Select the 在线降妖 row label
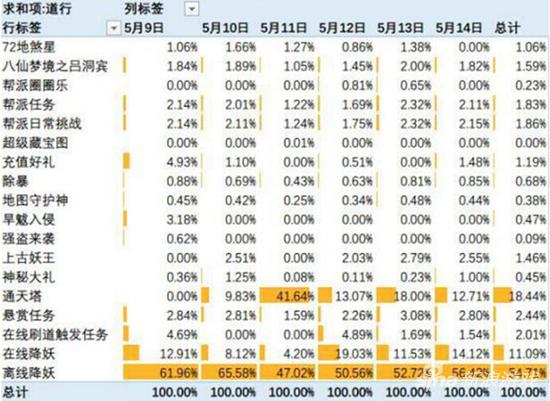 (29, 354)
